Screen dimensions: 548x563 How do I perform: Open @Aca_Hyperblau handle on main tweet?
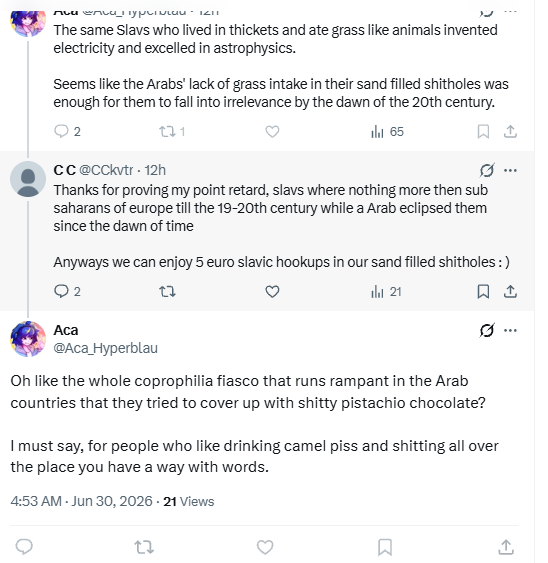click(105, 348)
